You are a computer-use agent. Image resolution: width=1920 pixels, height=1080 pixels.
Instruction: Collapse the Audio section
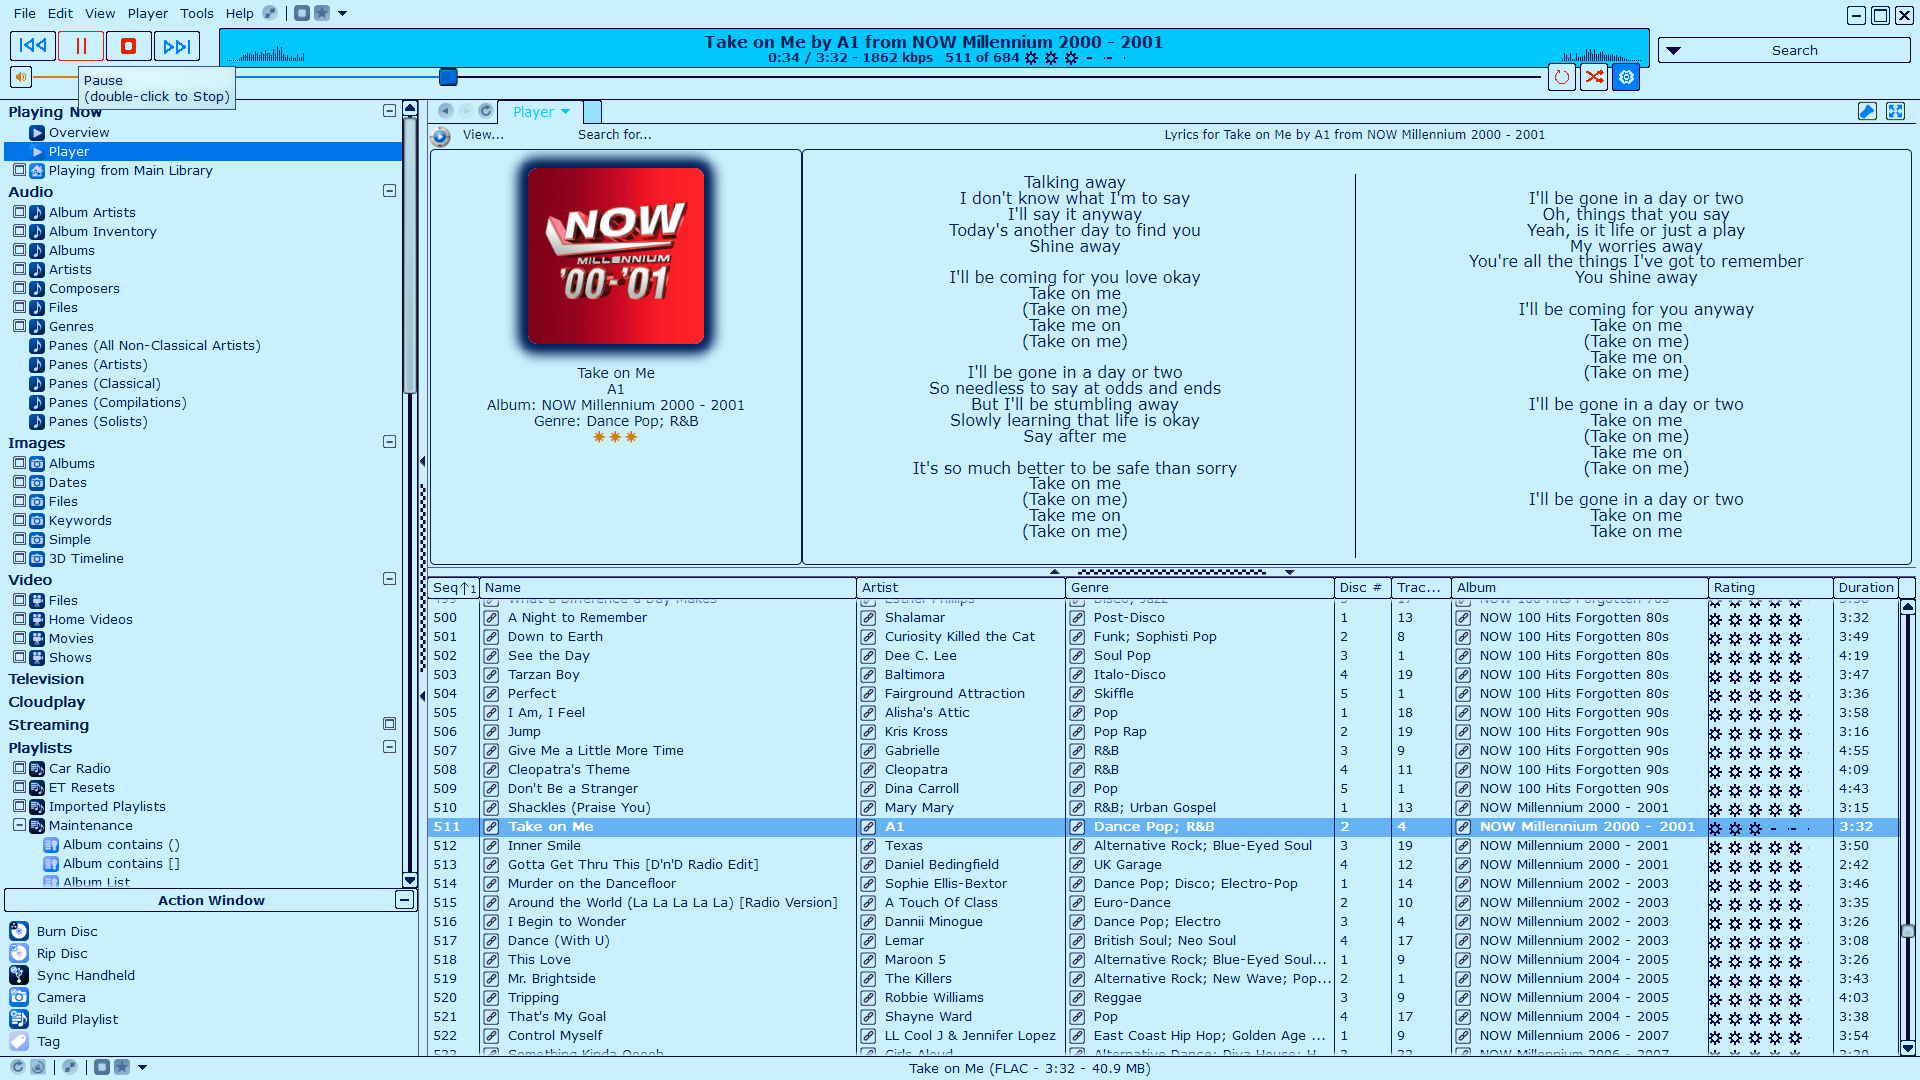click(389, 191)
